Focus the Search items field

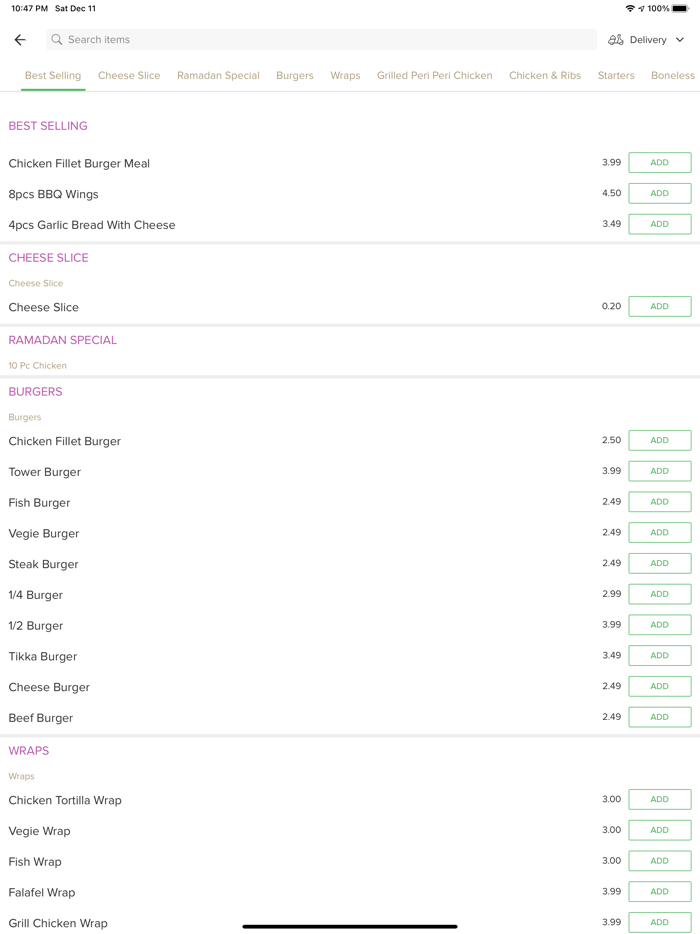pyautogui.click(x=320, y=40)
